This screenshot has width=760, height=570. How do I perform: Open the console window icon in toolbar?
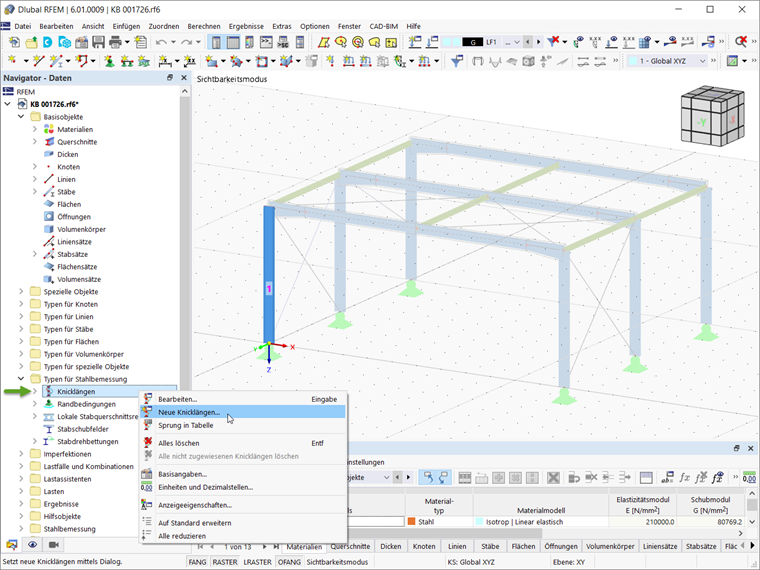(266, 42)
